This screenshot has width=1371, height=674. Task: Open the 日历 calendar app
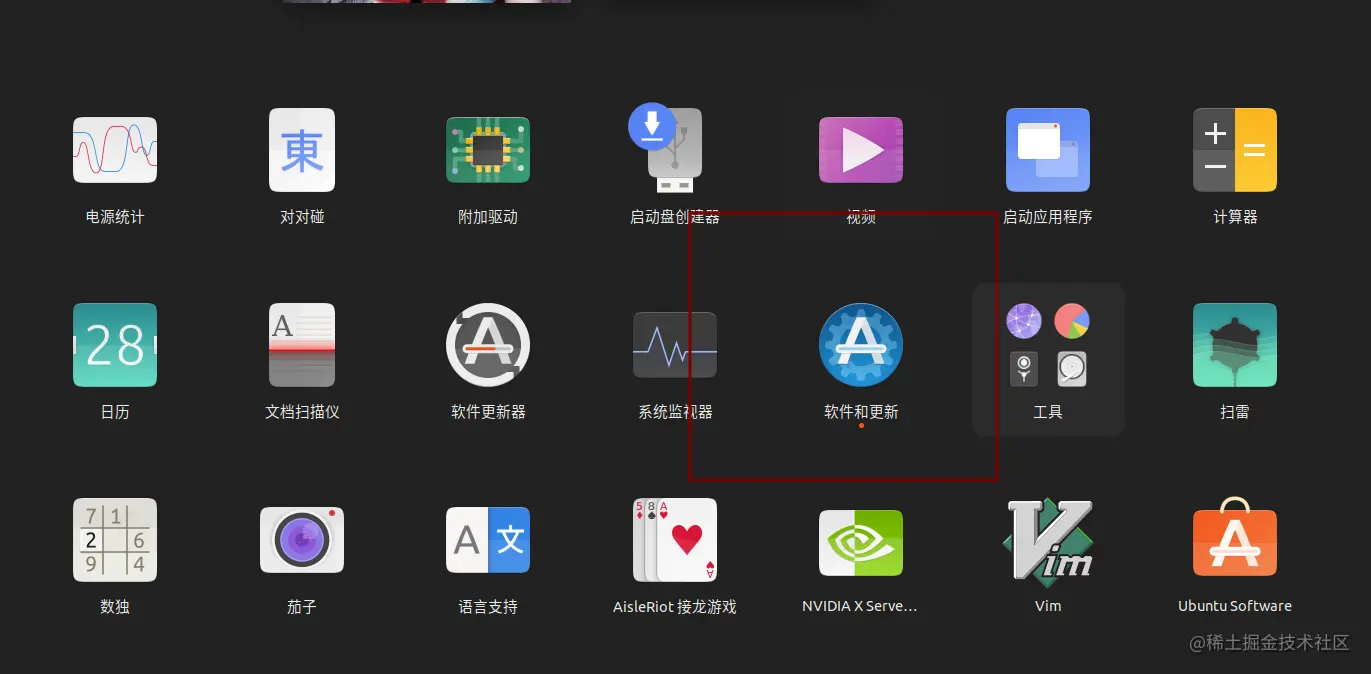click(x=115, y=345)
